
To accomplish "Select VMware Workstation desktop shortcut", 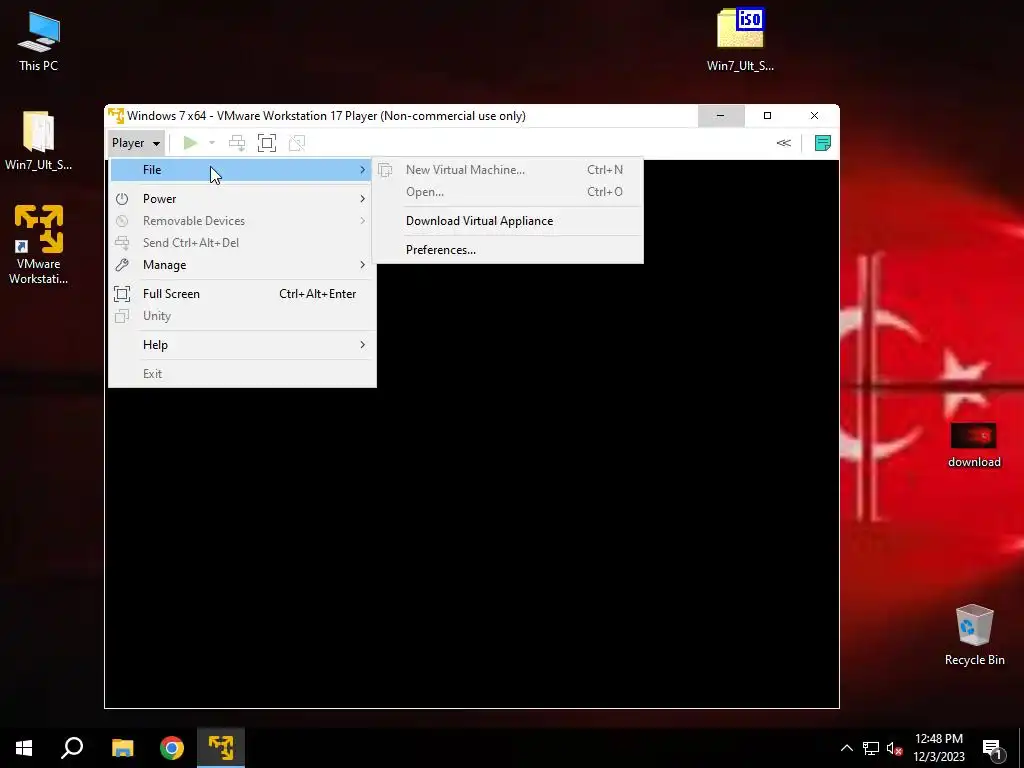I will [39, 245].
